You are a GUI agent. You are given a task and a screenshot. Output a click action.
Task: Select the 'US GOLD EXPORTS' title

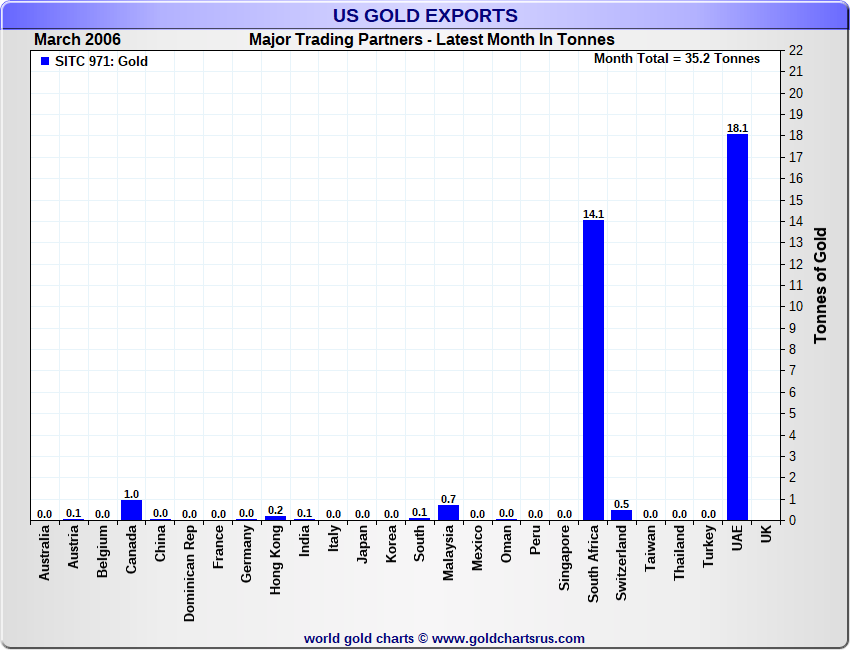coord(425,16)
